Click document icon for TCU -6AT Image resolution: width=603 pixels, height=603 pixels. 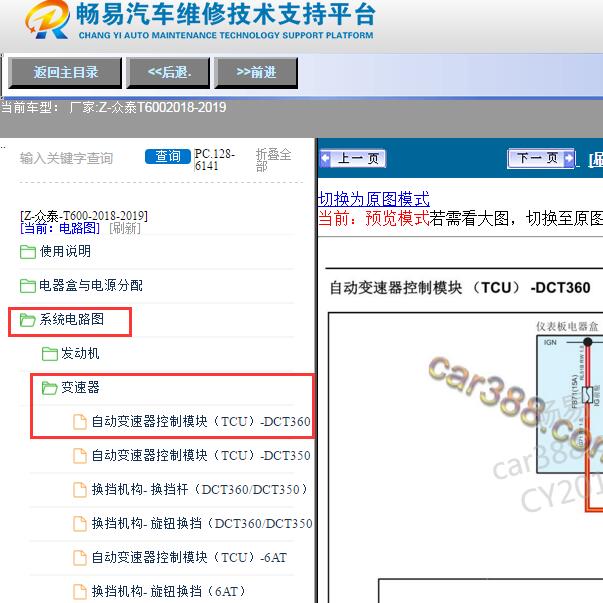pyautogui.click(x=80, y=558)
